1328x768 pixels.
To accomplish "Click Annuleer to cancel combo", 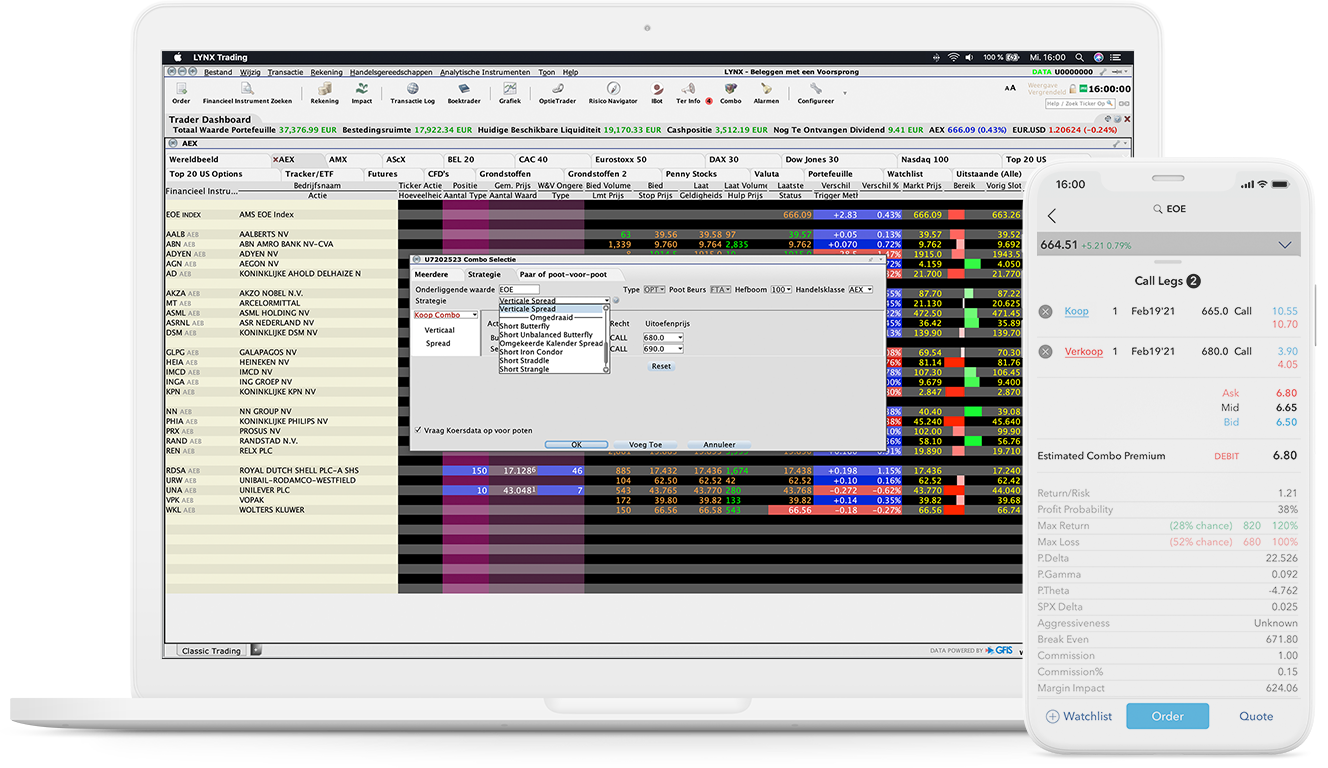I will click(719, 445).
